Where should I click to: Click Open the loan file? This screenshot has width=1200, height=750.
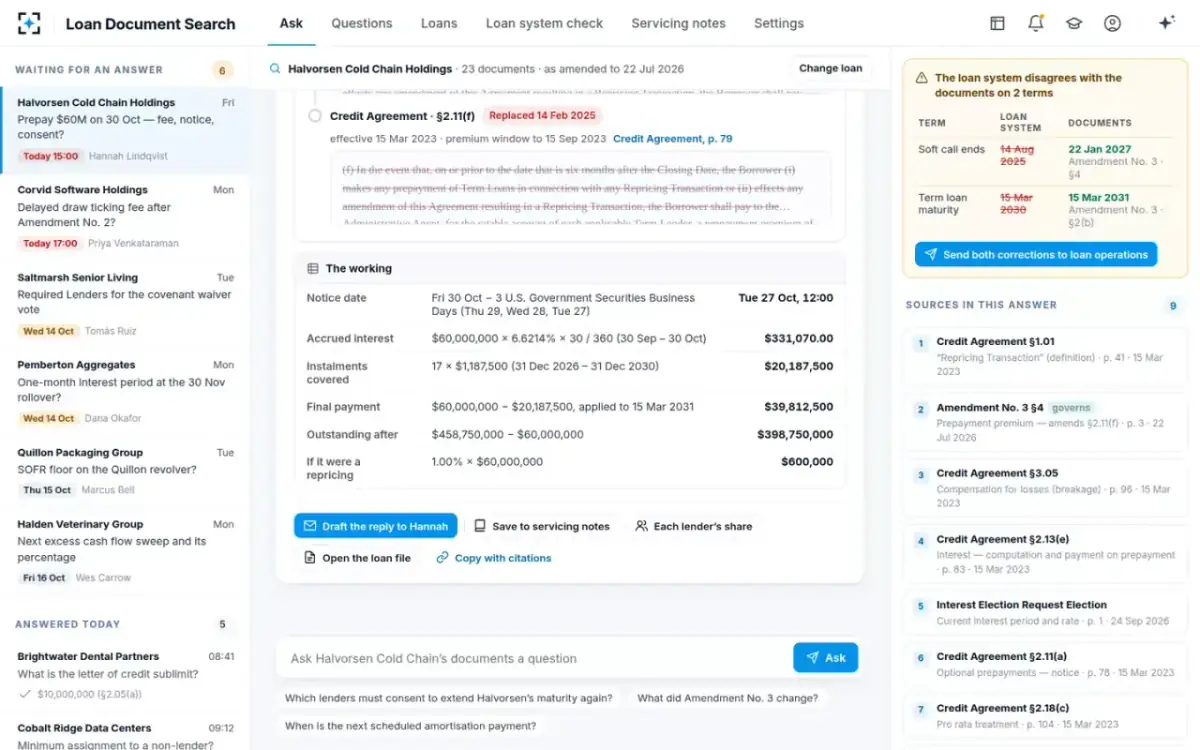357,558
